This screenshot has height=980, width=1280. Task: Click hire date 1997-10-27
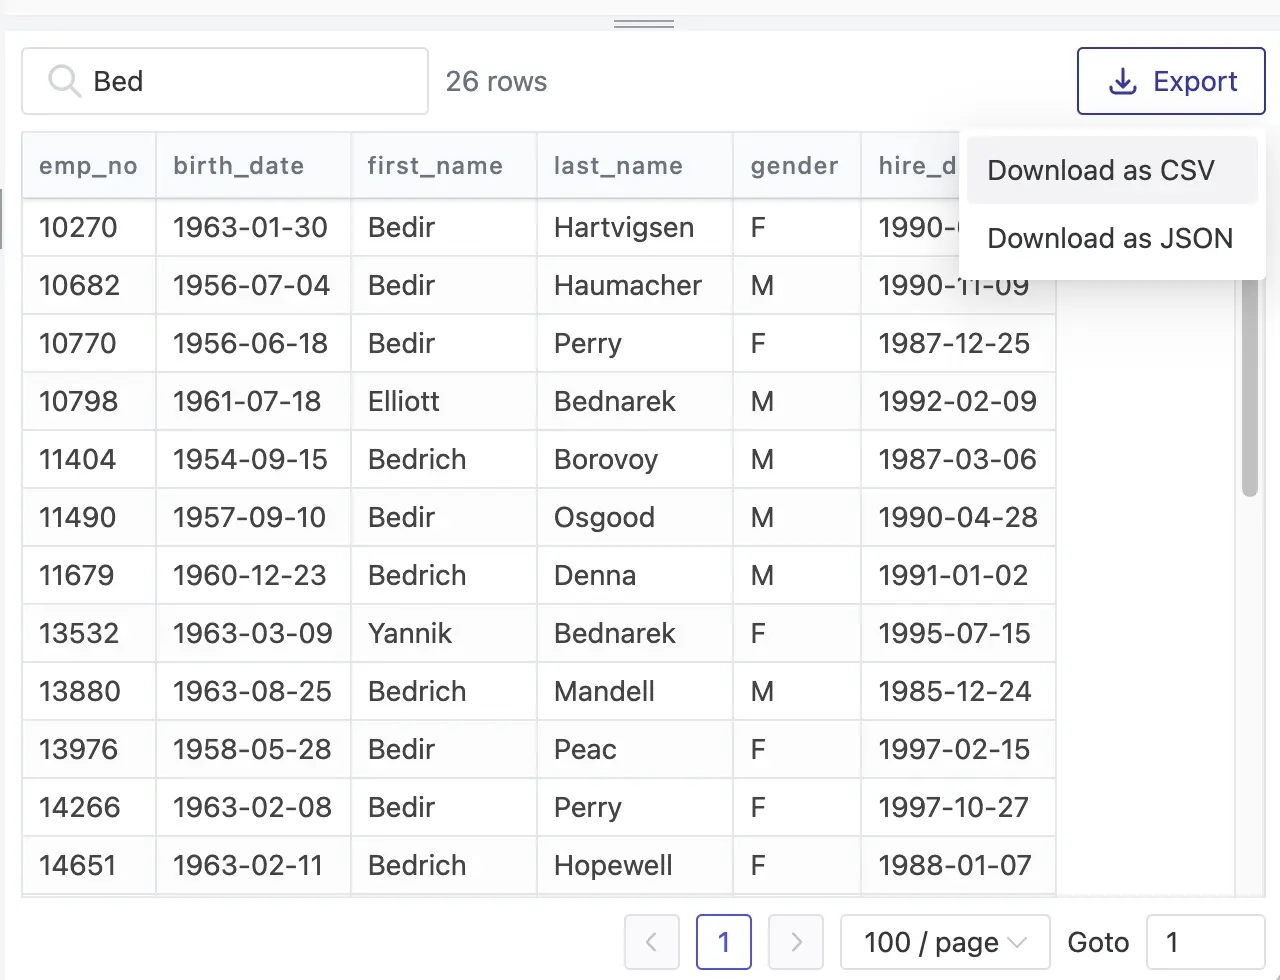click(953, 807)
